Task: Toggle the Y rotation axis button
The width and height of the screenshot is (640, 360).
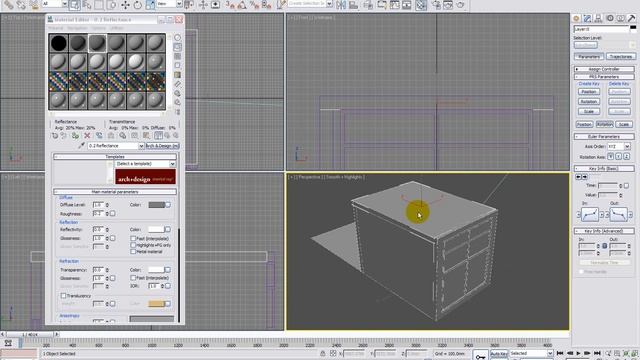Action: click(618, 157)
